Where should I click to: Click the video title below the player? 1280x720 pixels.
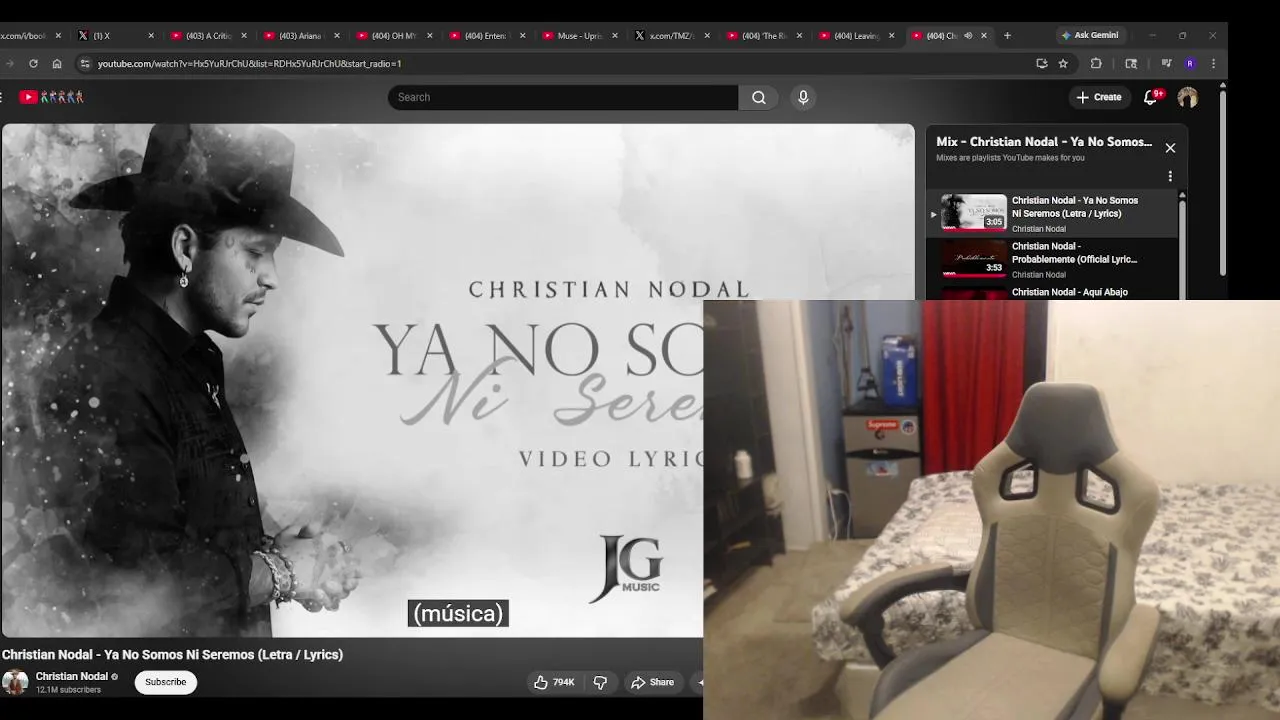point(172,654)
